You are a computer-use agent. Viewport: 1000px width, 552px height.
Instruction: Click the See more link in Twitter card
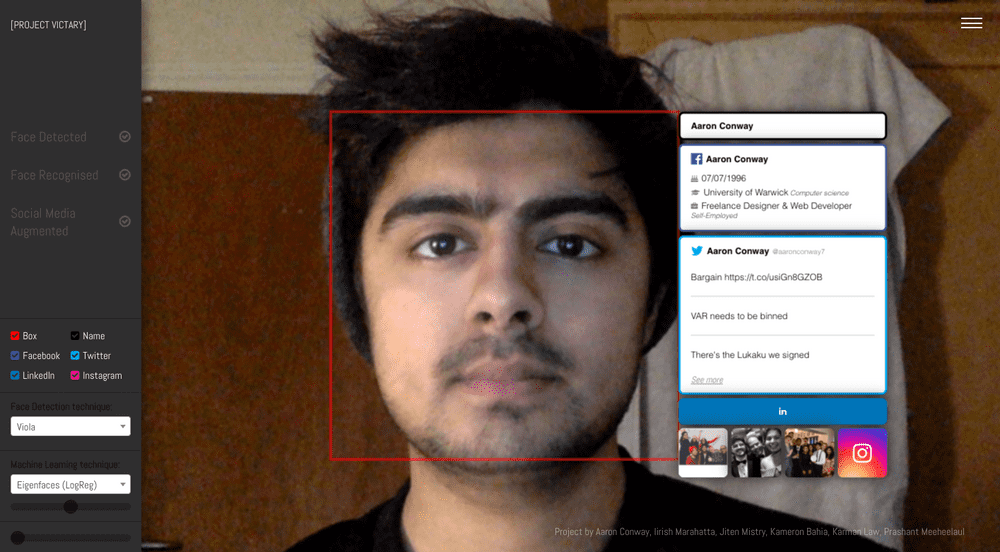707,380
